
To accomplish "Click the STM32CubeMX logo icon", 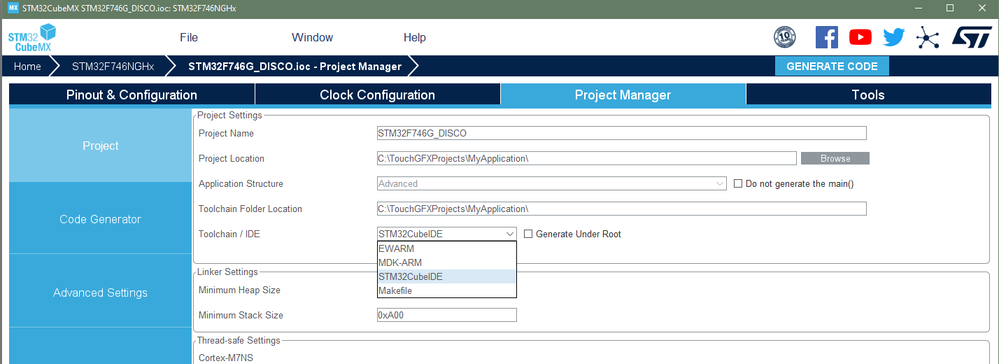I will pyautogui.click(x=32, y=38).
